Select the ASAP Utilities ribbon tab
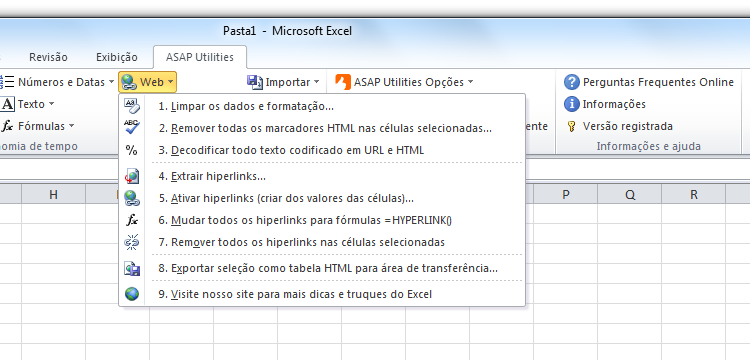Image resolution: width=750 pixels, height=360 pixels. click(x=200, y=57)
